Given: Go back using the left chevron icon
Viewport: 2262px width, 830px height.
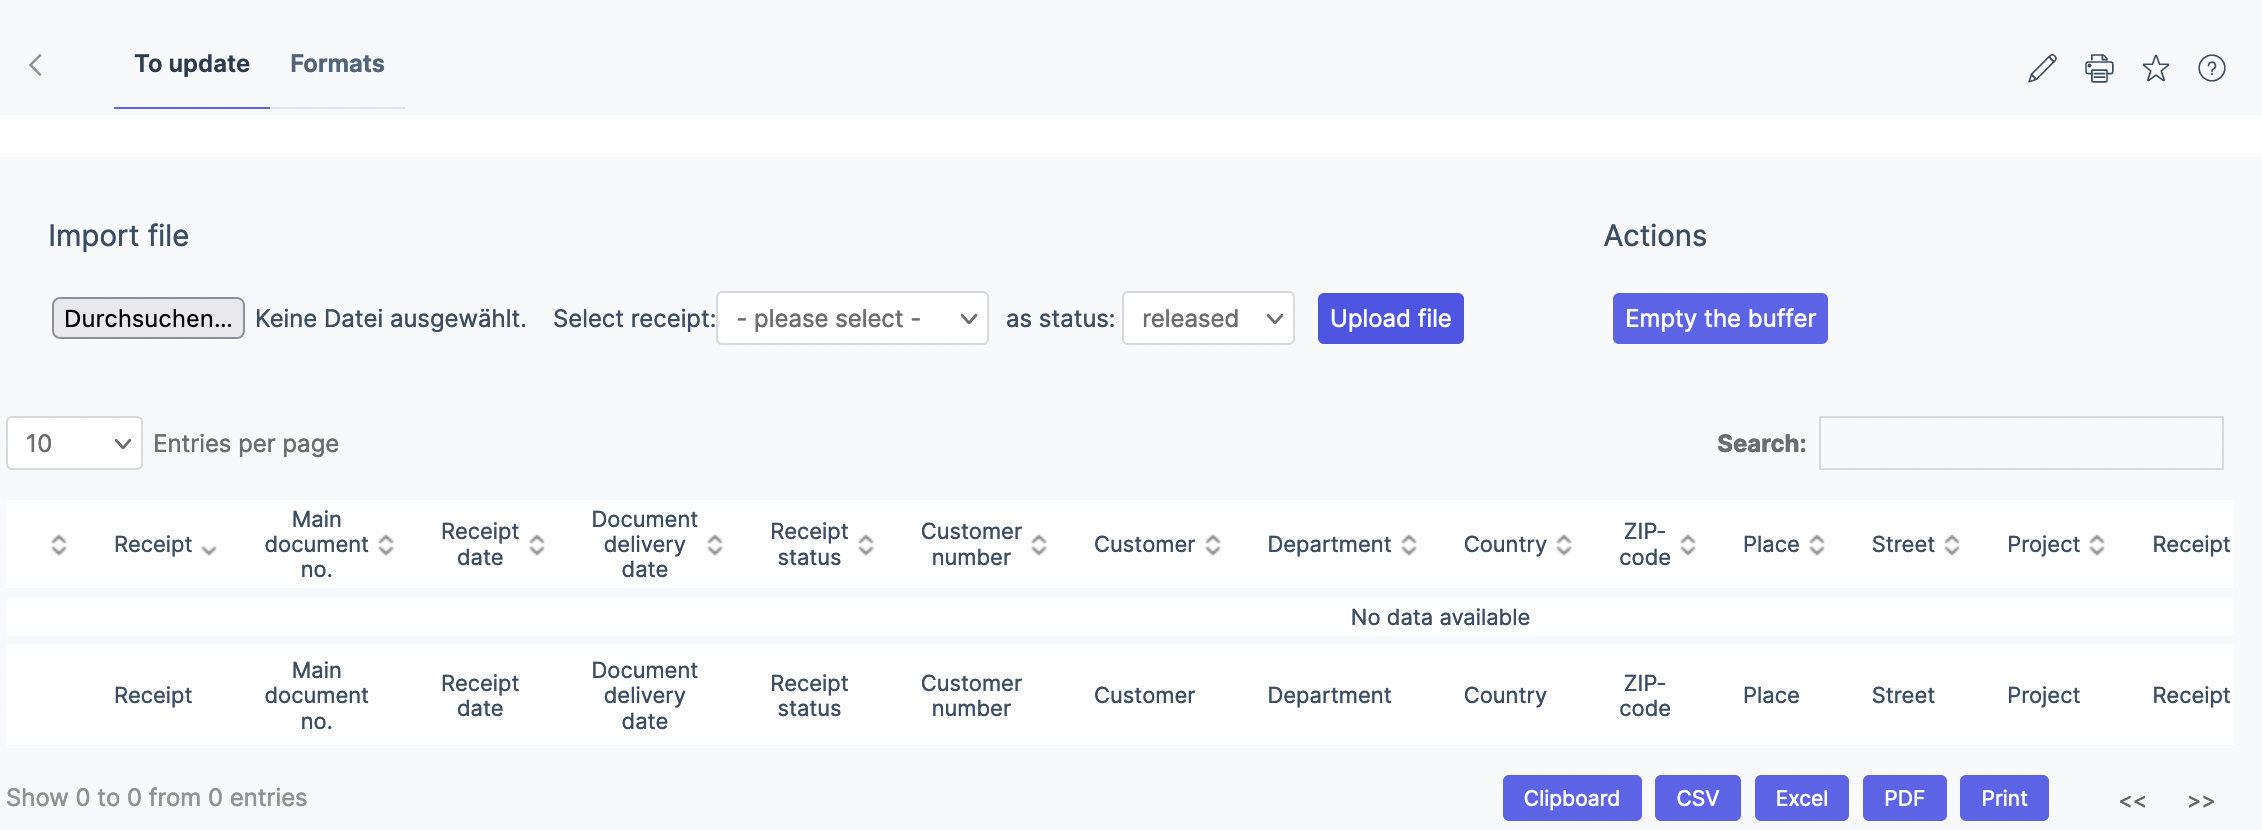Looking at the screenshot, I should click(x=36, y=65).
